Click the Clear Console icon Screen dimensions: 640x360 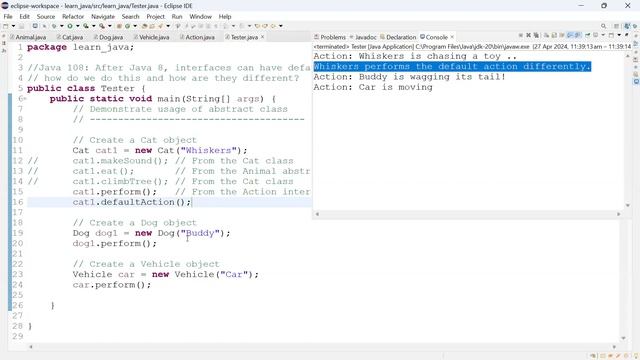click(x=547, y=36)
